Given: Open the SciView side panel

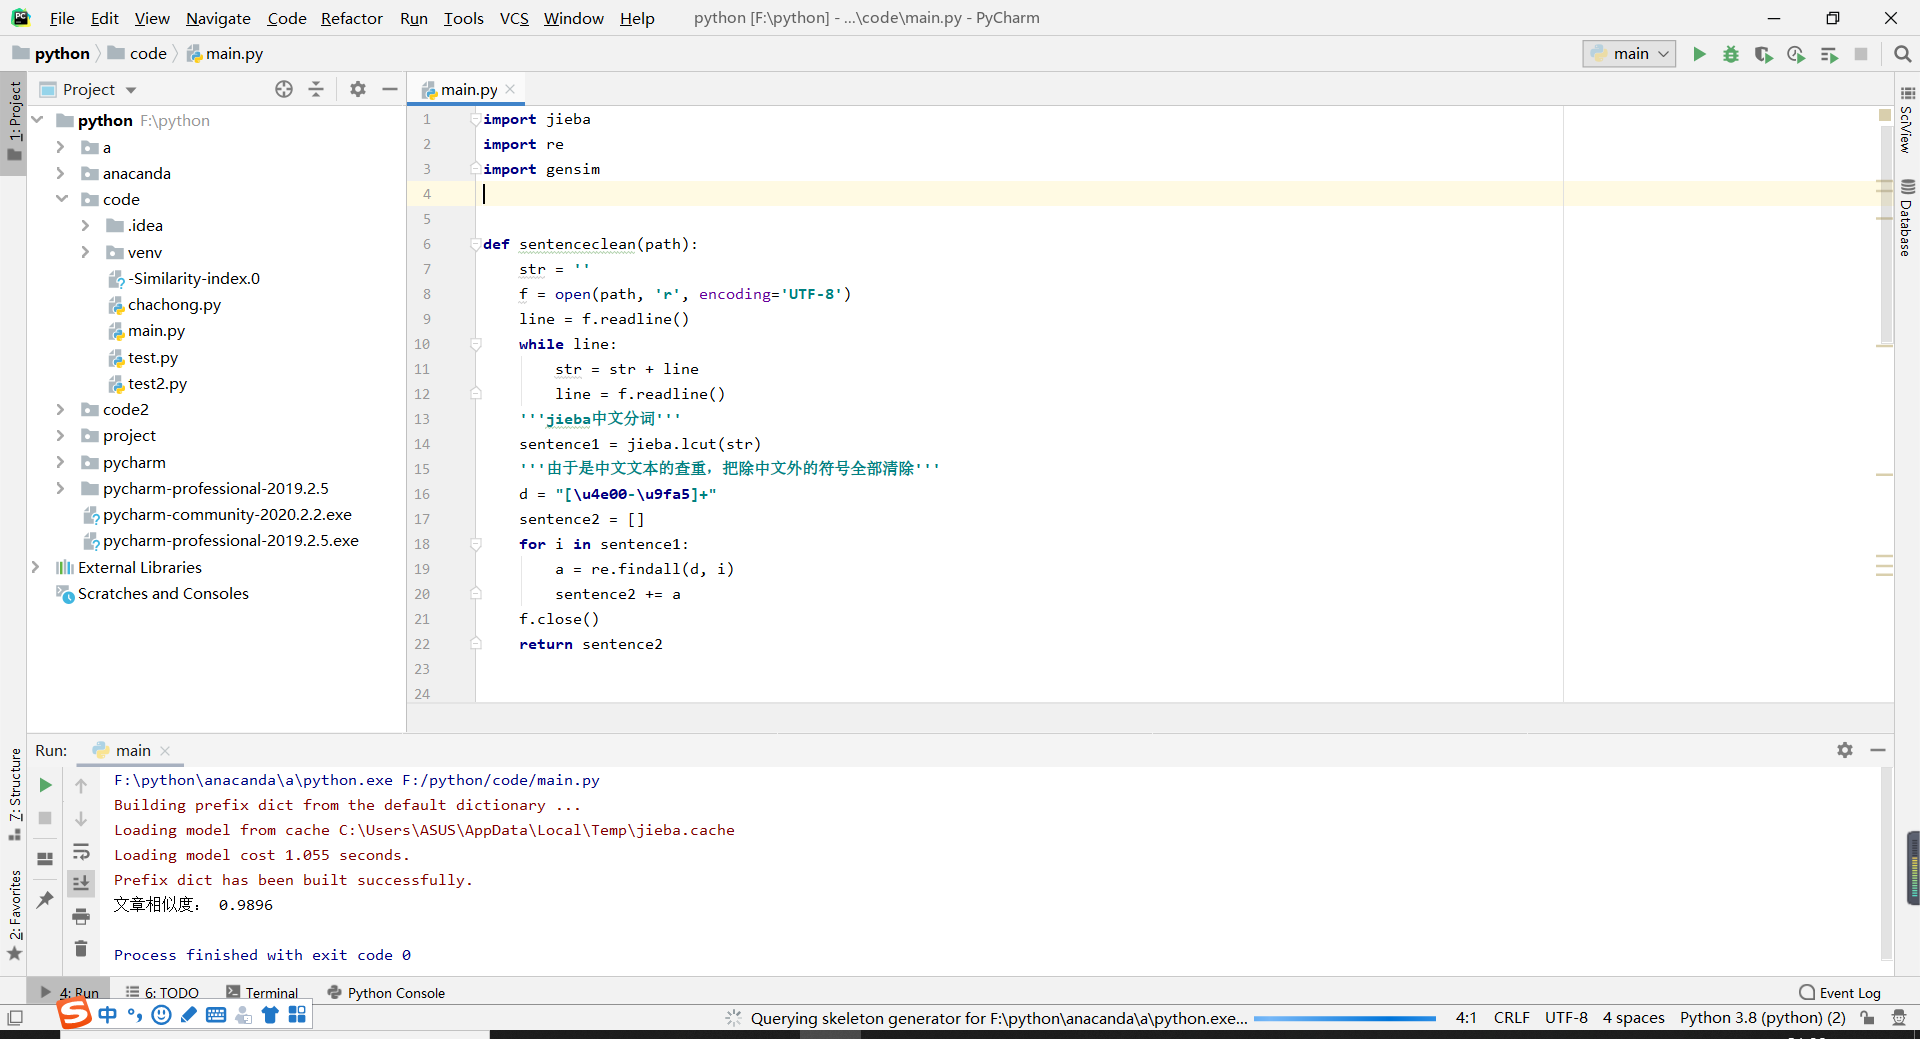Looking at the screenshot, I should [1907, 121].
